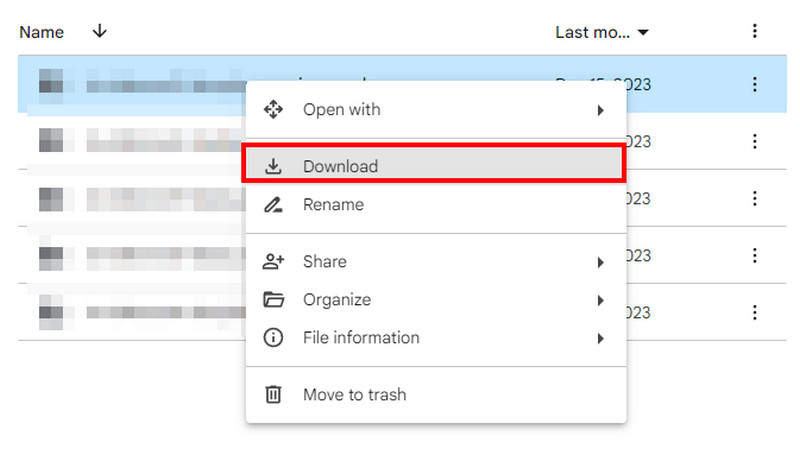Click the File information info icon
800x449 pixels.
273,338
